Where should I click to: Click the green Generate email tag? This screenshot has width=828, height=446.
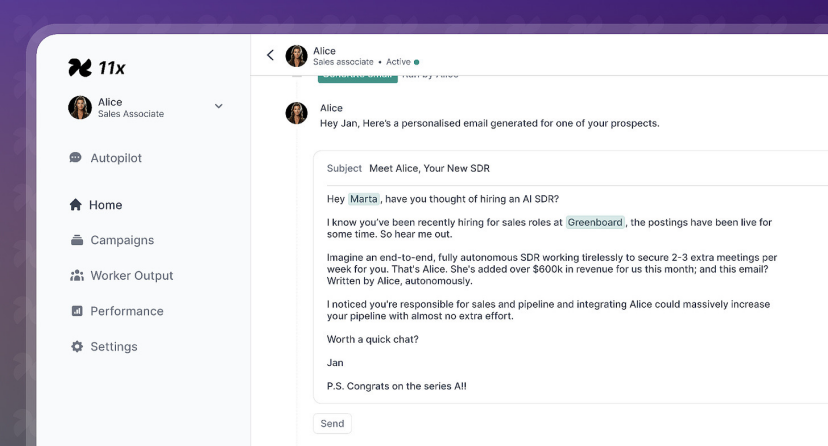pos(357,79)
